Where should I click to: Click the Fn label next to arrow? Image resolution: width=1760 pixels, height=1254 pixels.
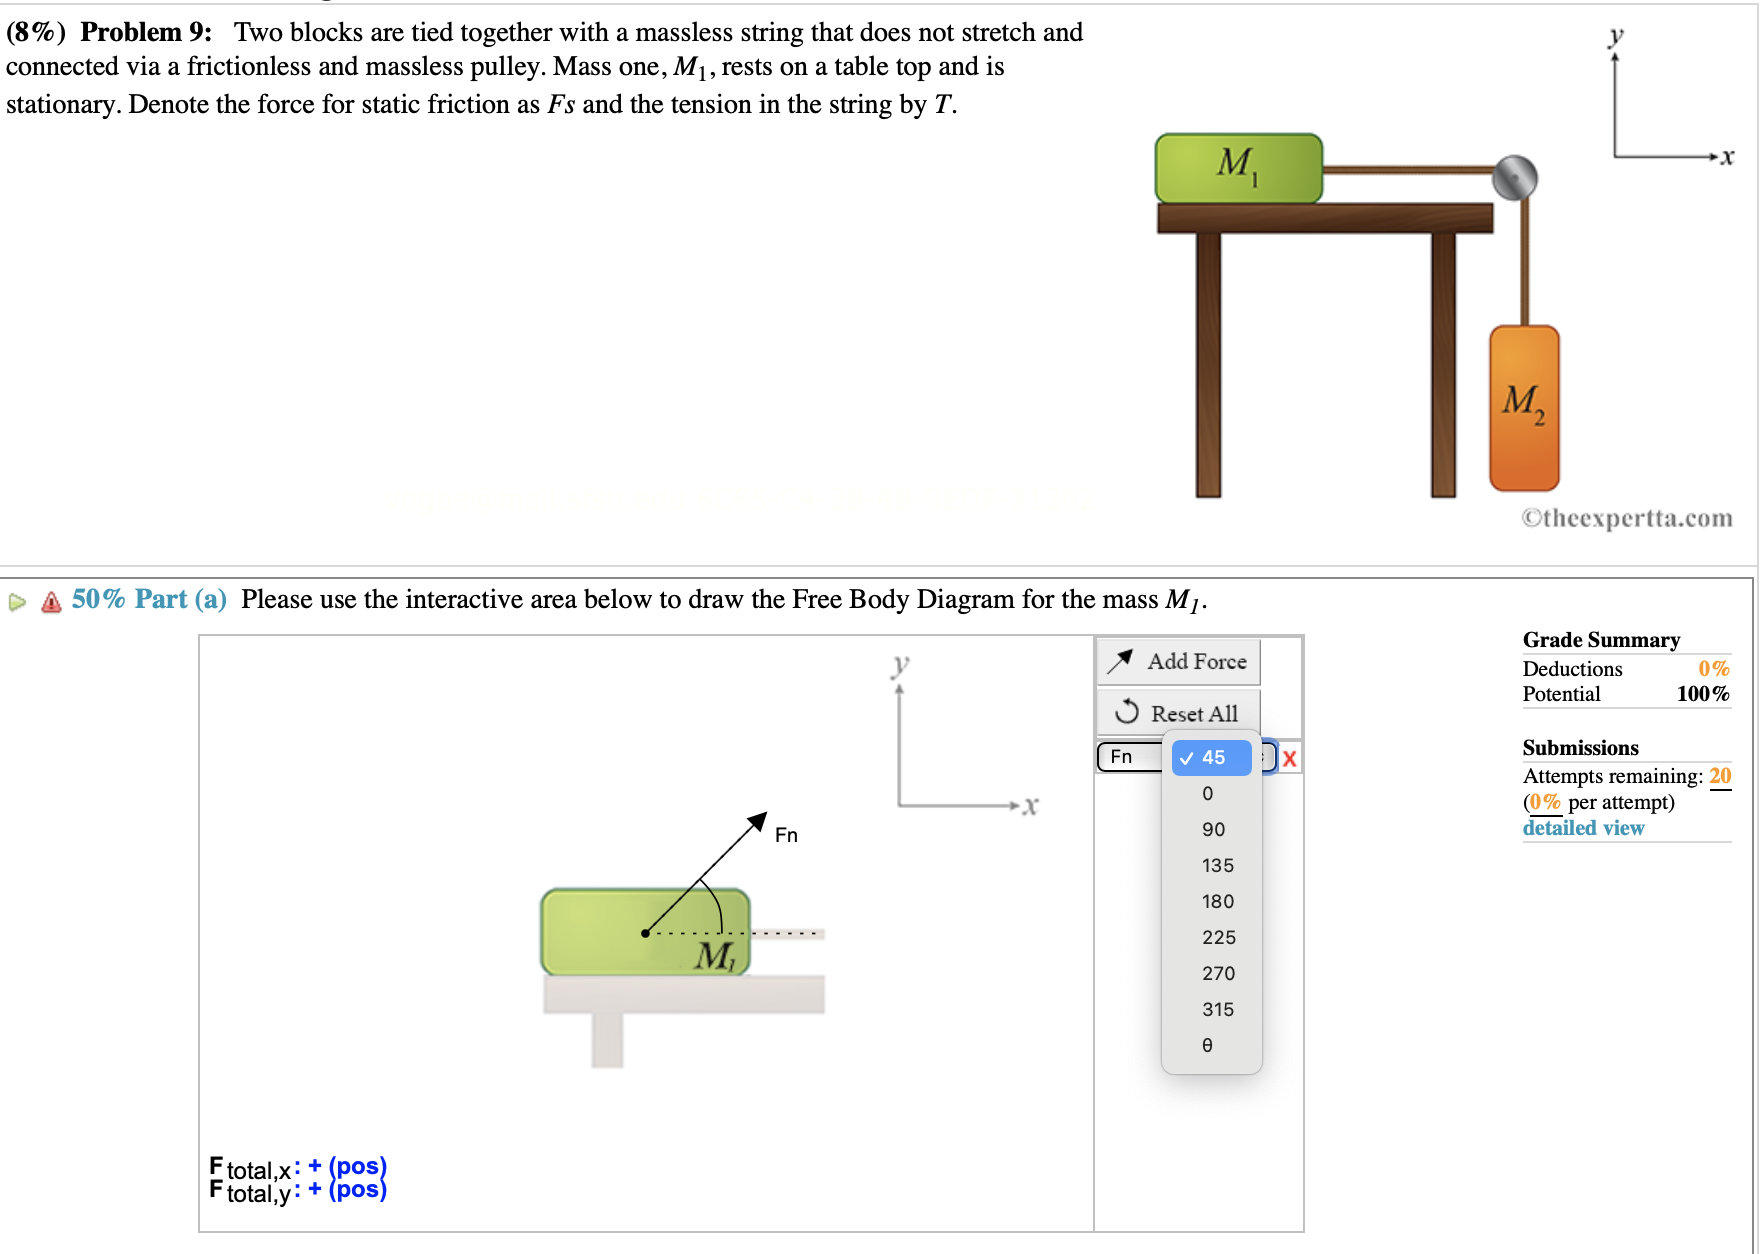pos(786,835)
